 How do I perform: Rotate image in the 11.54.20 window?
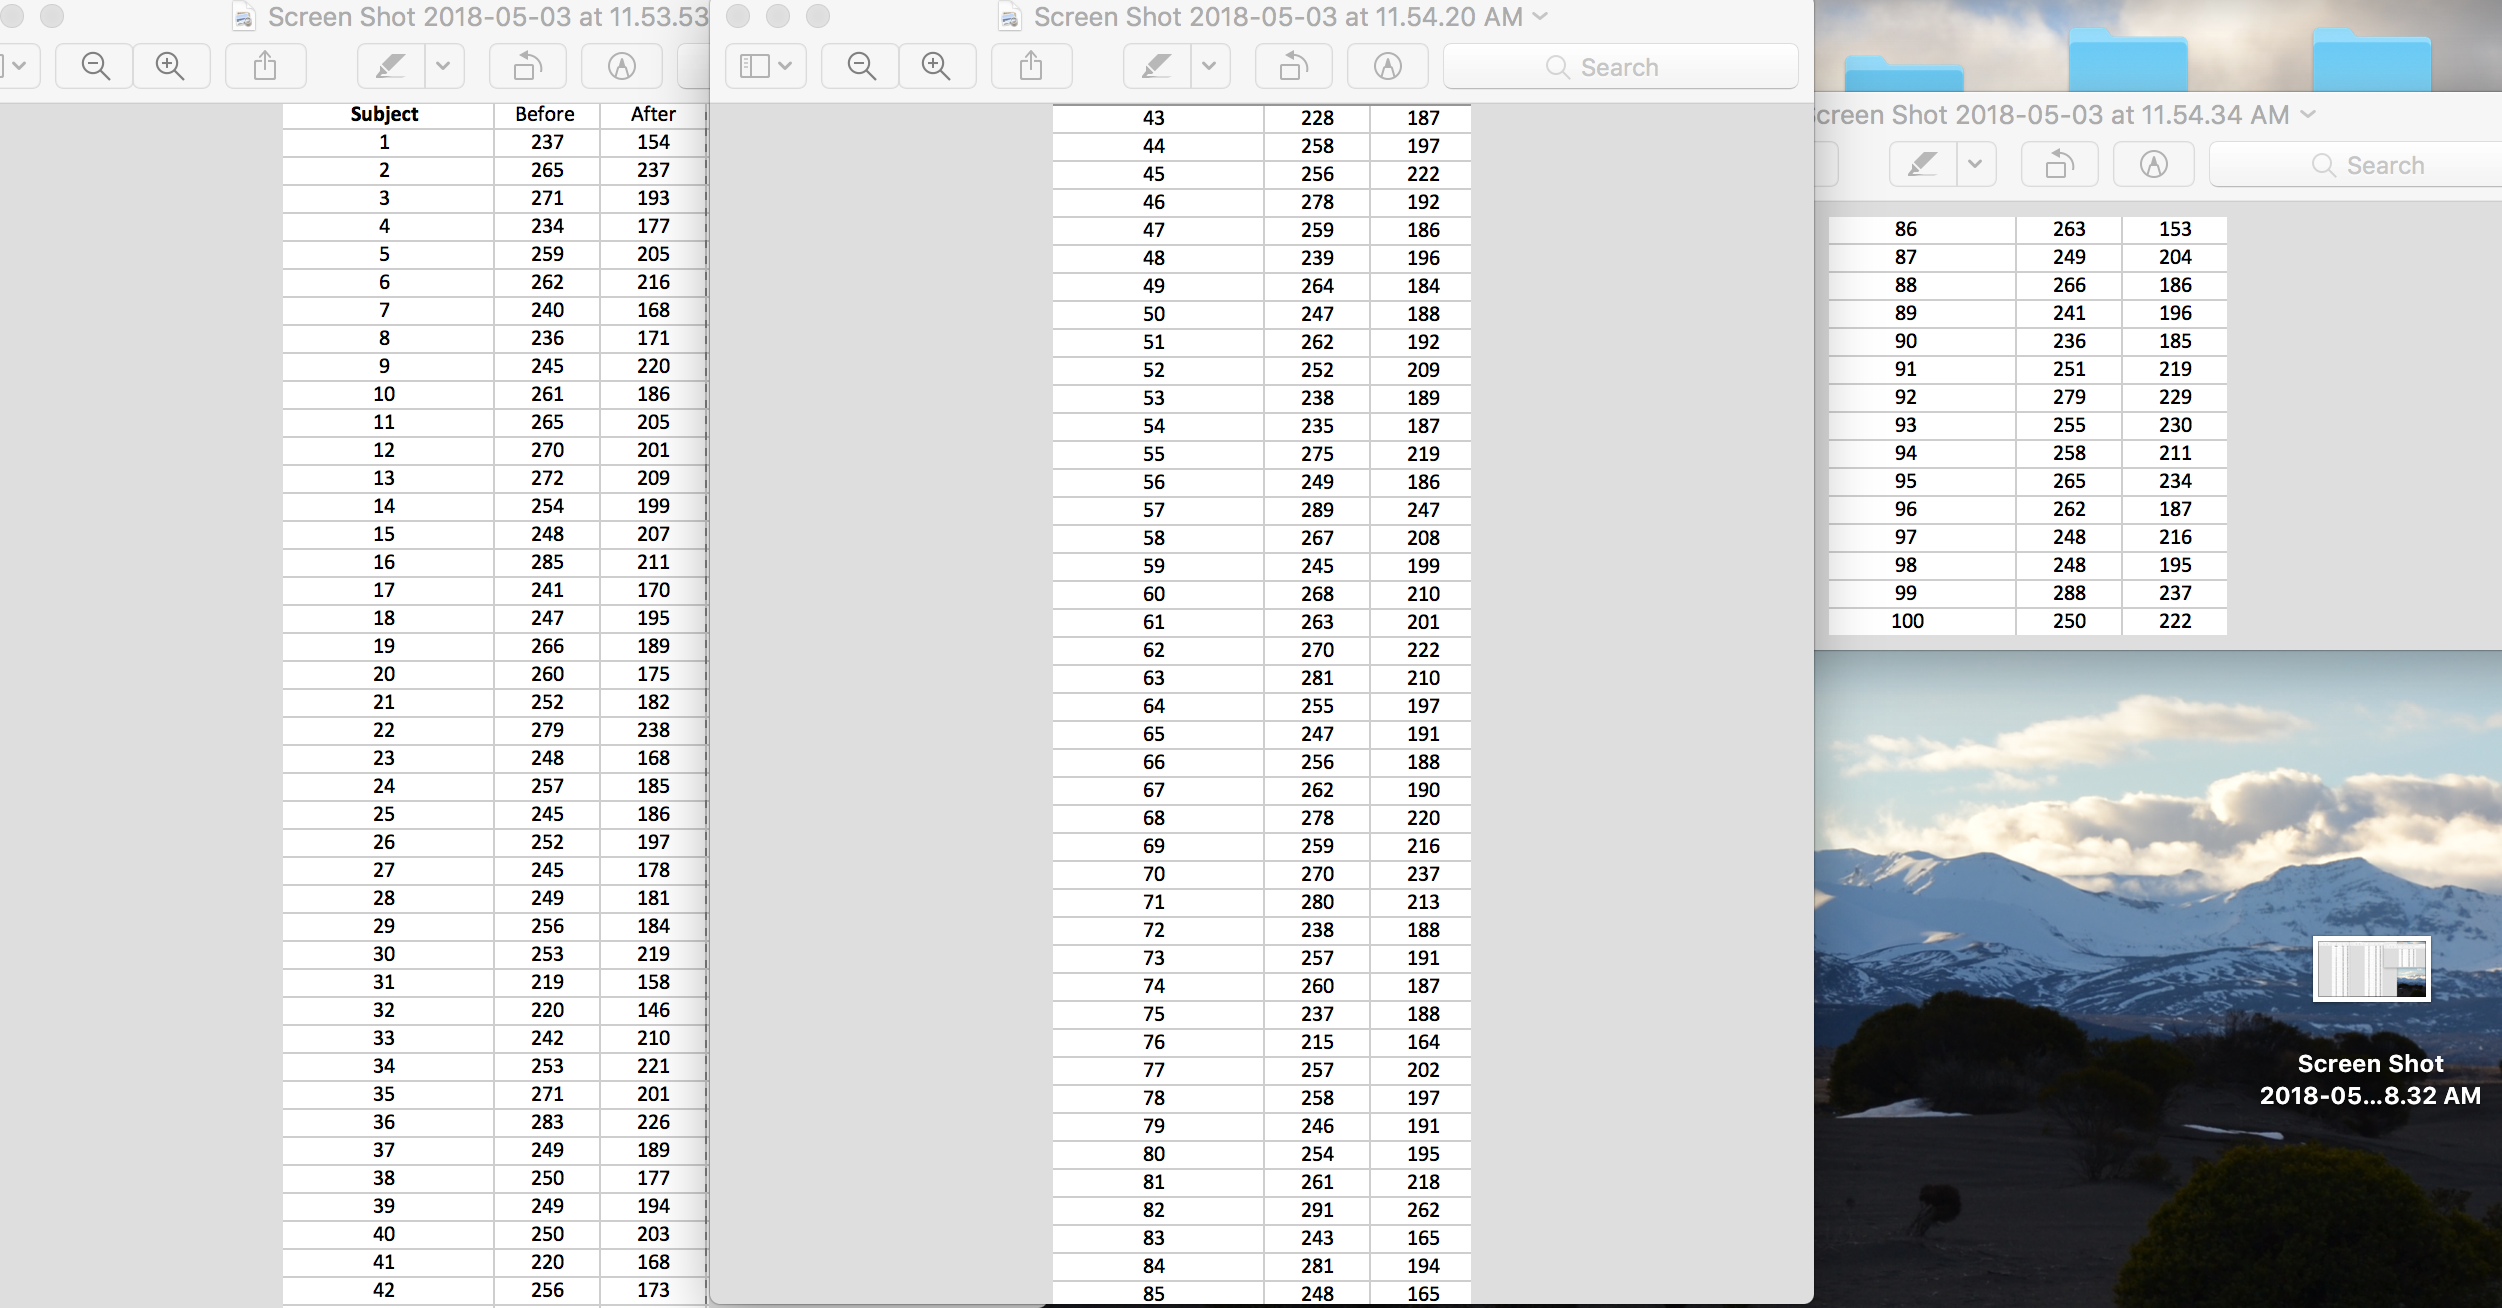(x=1293, y=67)
